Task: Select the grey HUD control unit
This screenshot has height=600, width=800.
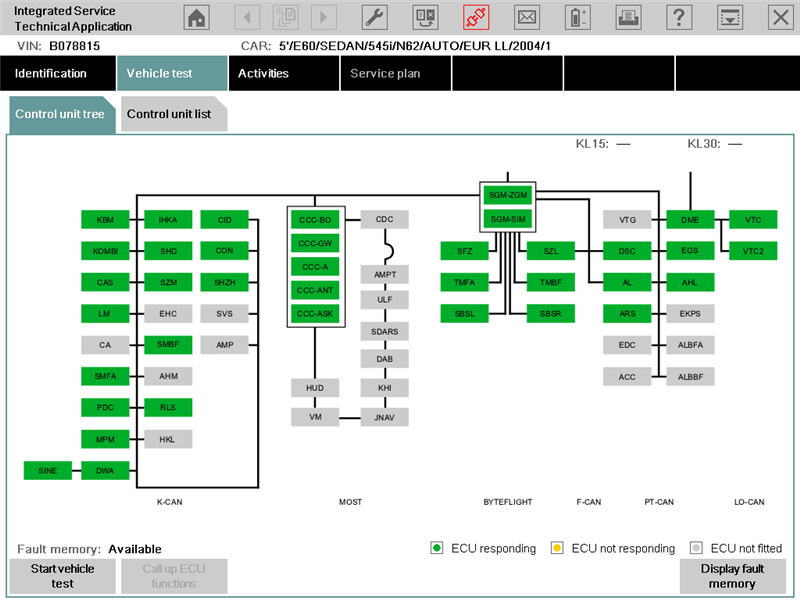Action: (x=315, y=388)
